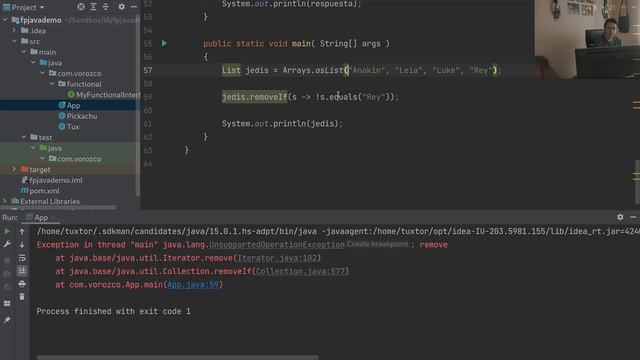Click UnsupportedOperationException link in console
Viewport: 640px width, 360px height.
tap(277, 244)
